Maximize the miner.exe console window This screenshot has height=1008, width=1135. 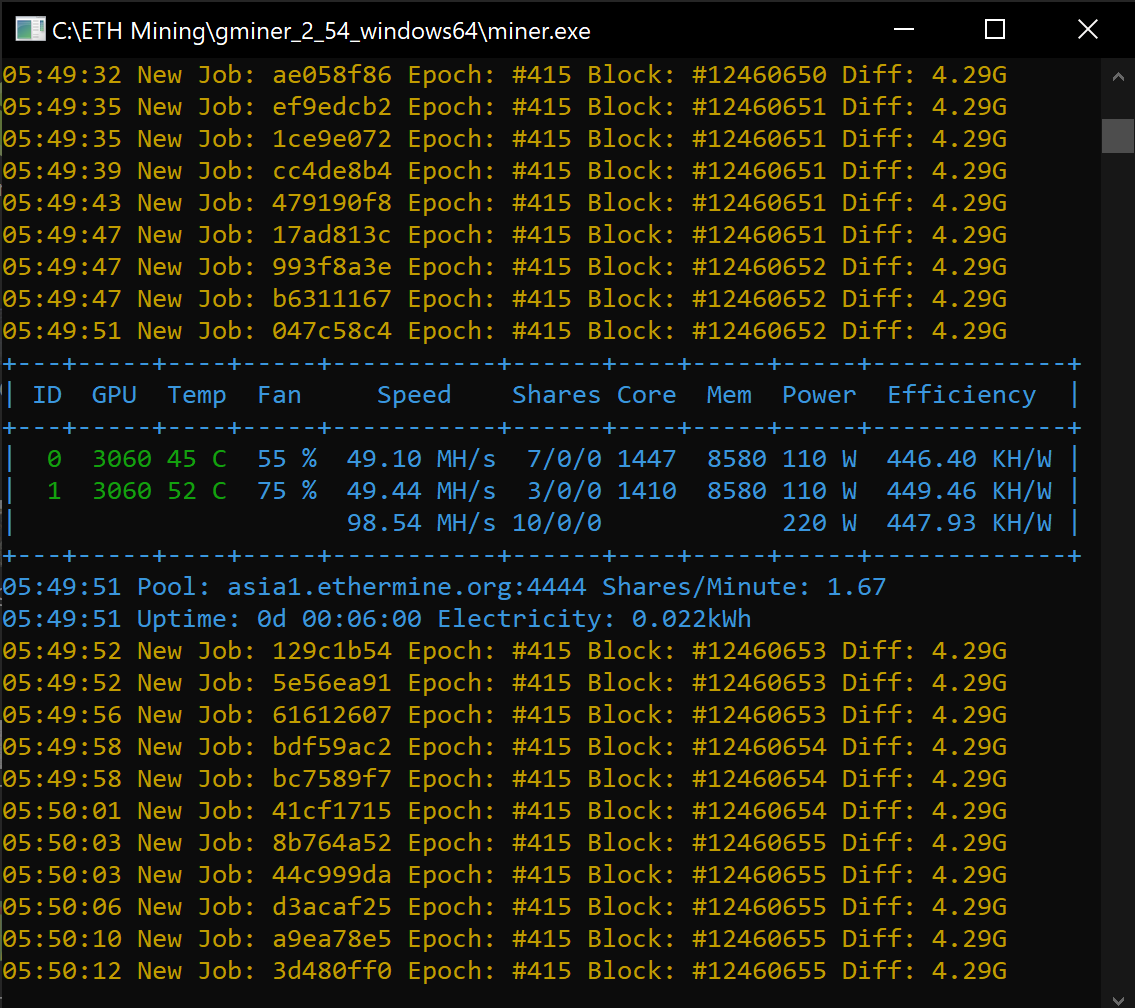coord(995,30)
